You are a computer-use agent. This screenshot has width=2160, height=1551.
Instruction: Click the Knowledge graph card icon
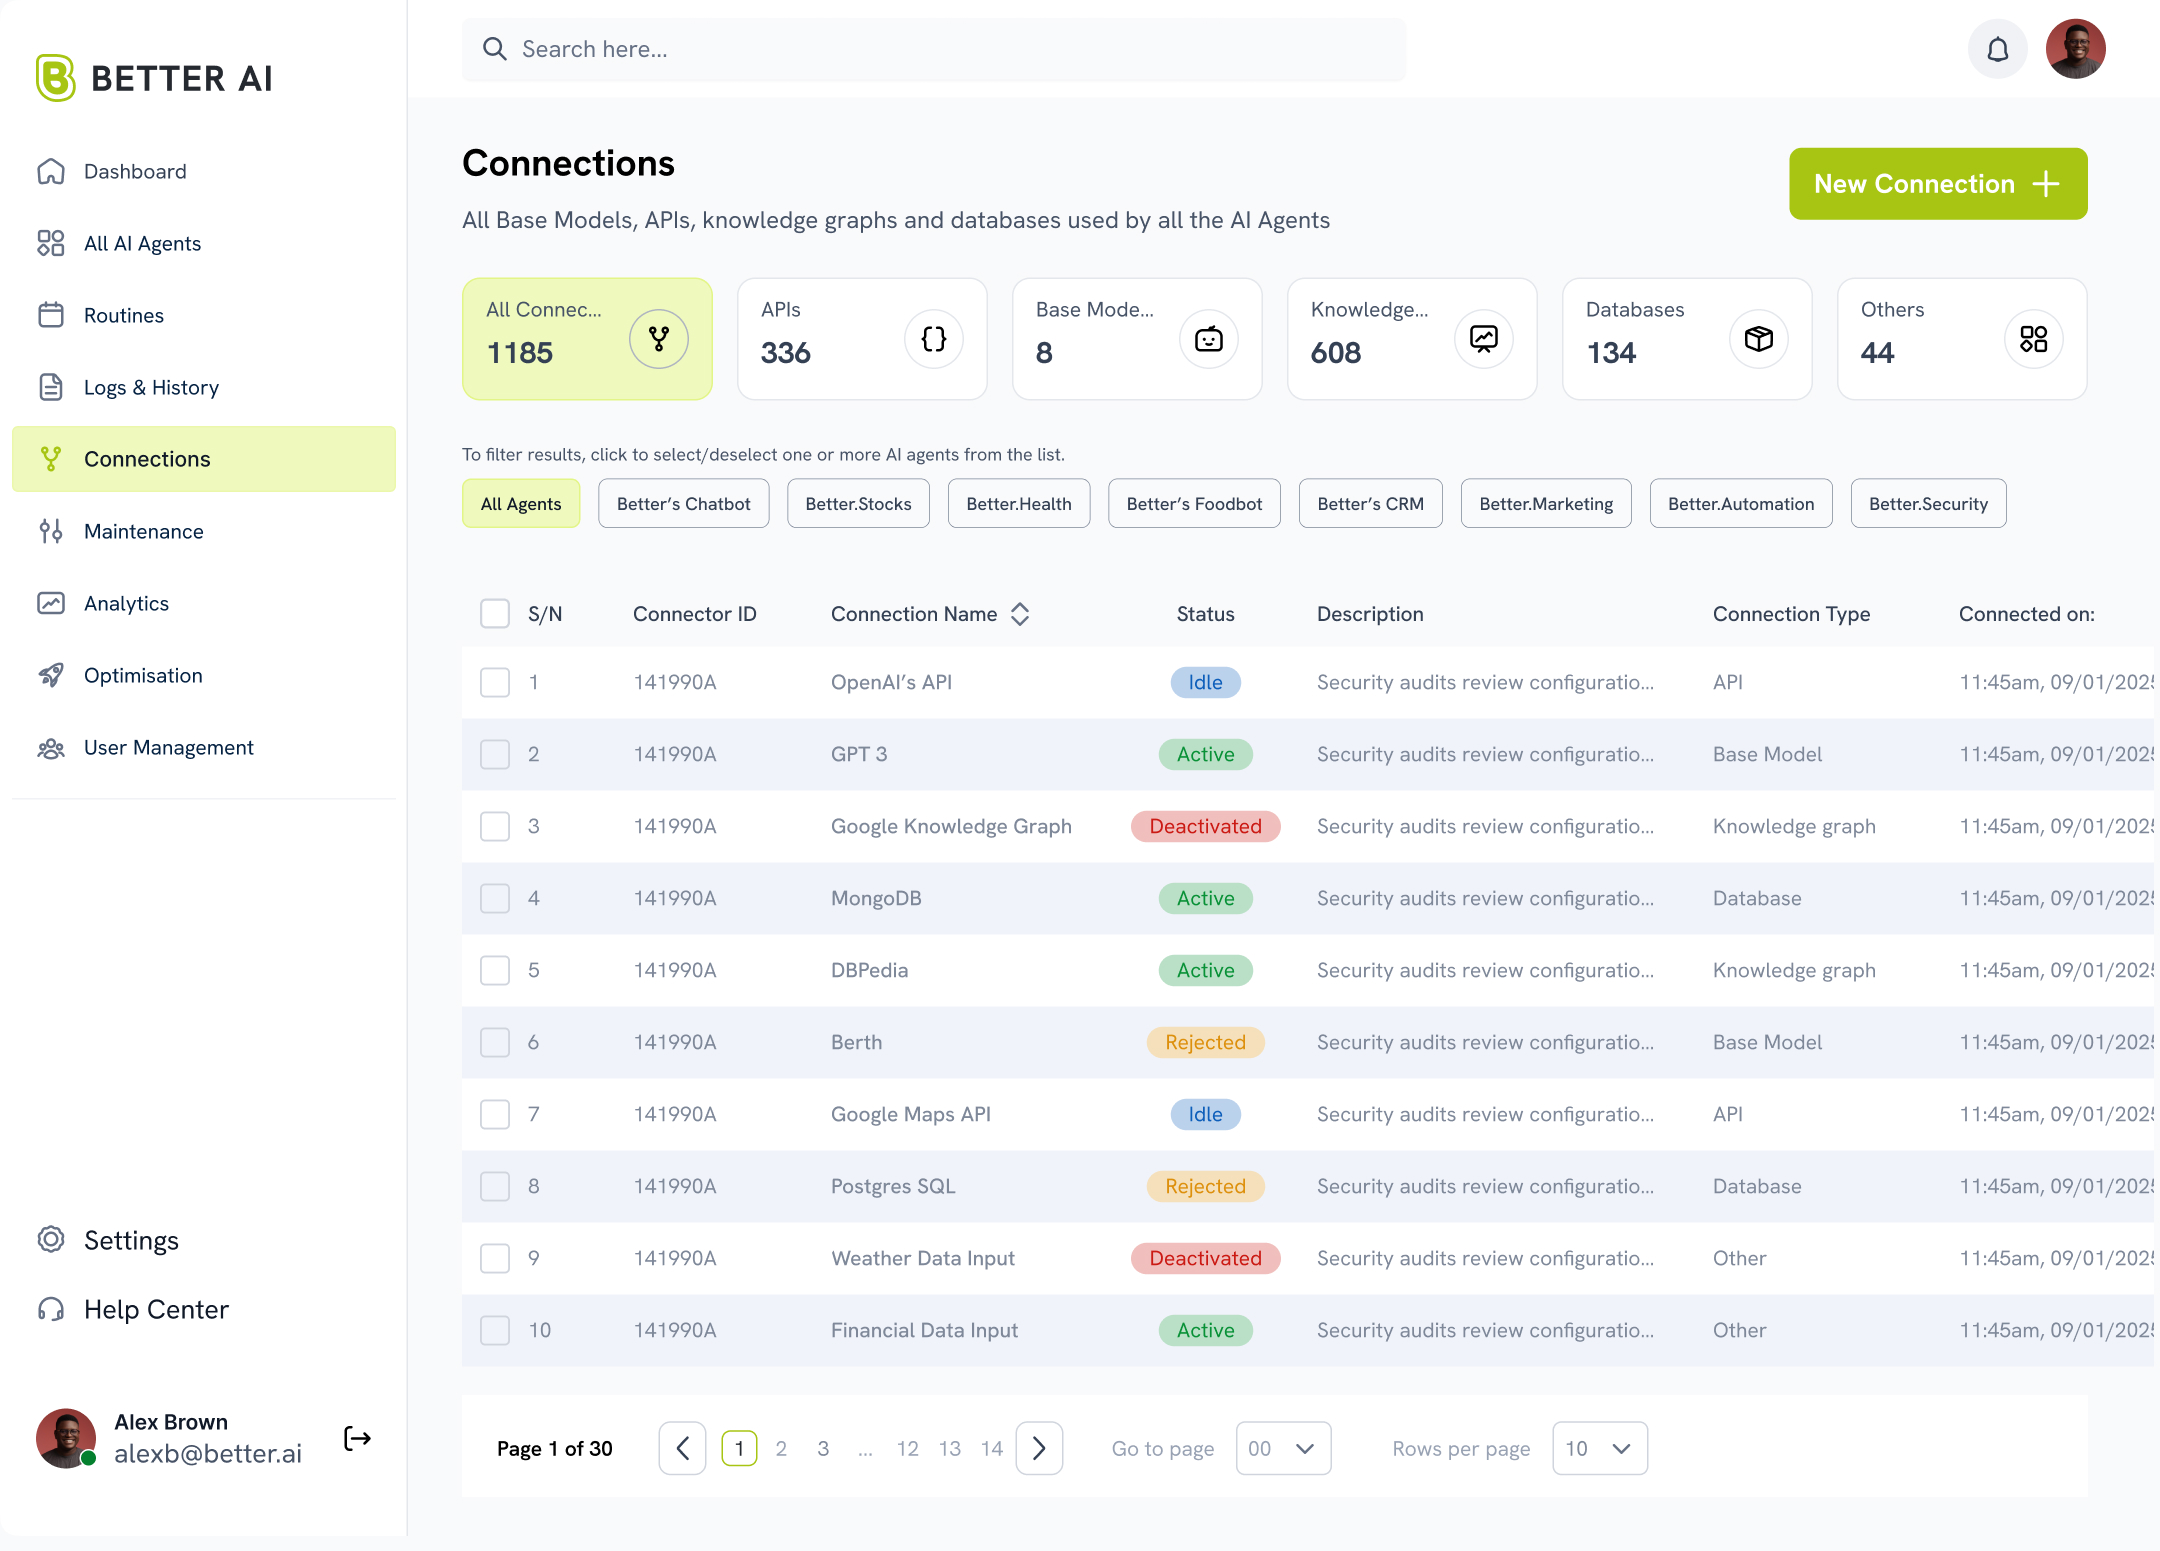(1483, 339)
